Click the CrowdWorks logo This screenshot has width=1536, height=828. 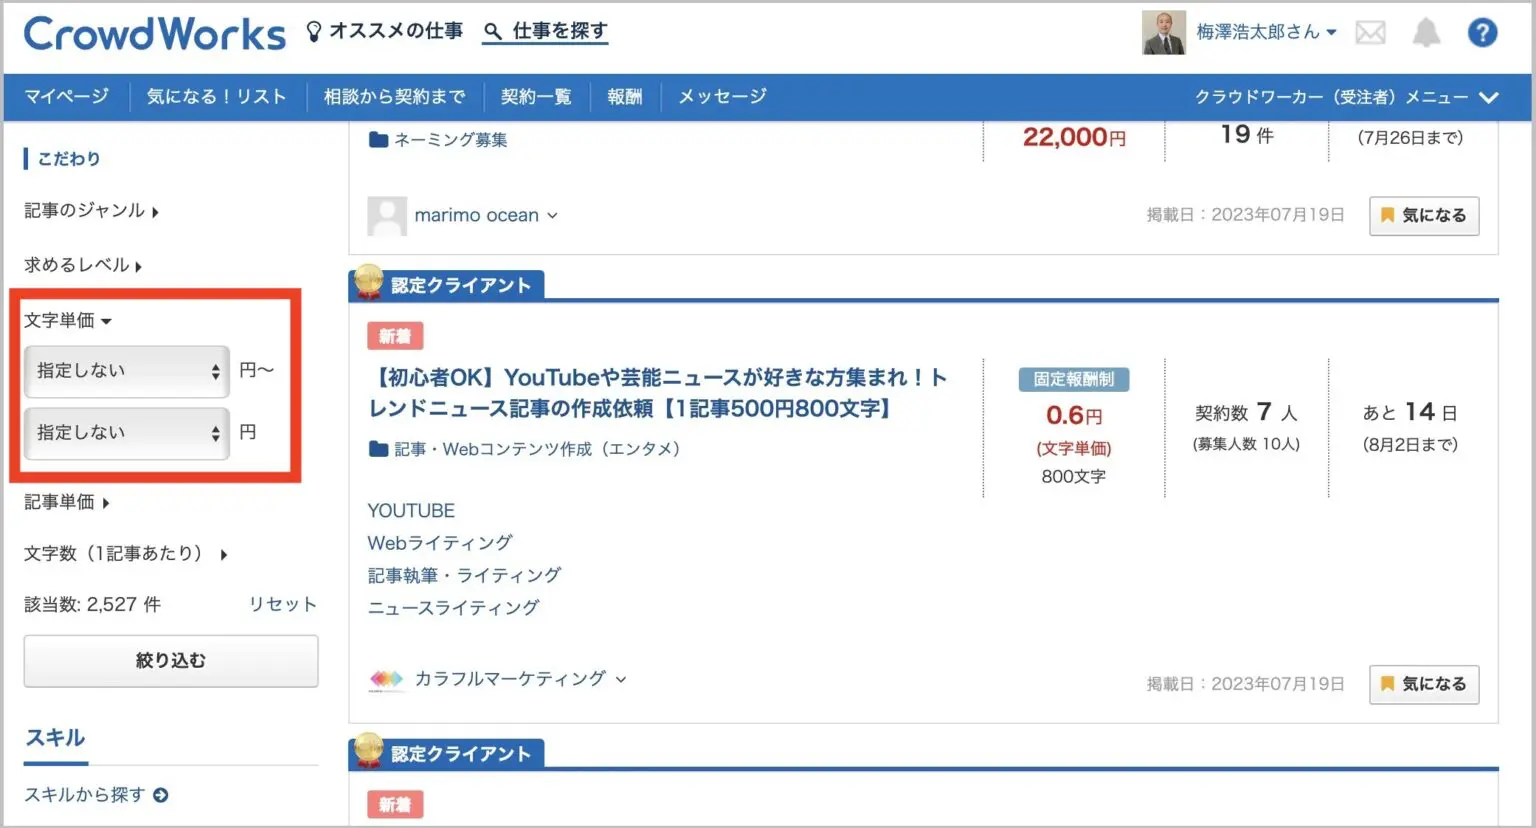pos(155,34)
